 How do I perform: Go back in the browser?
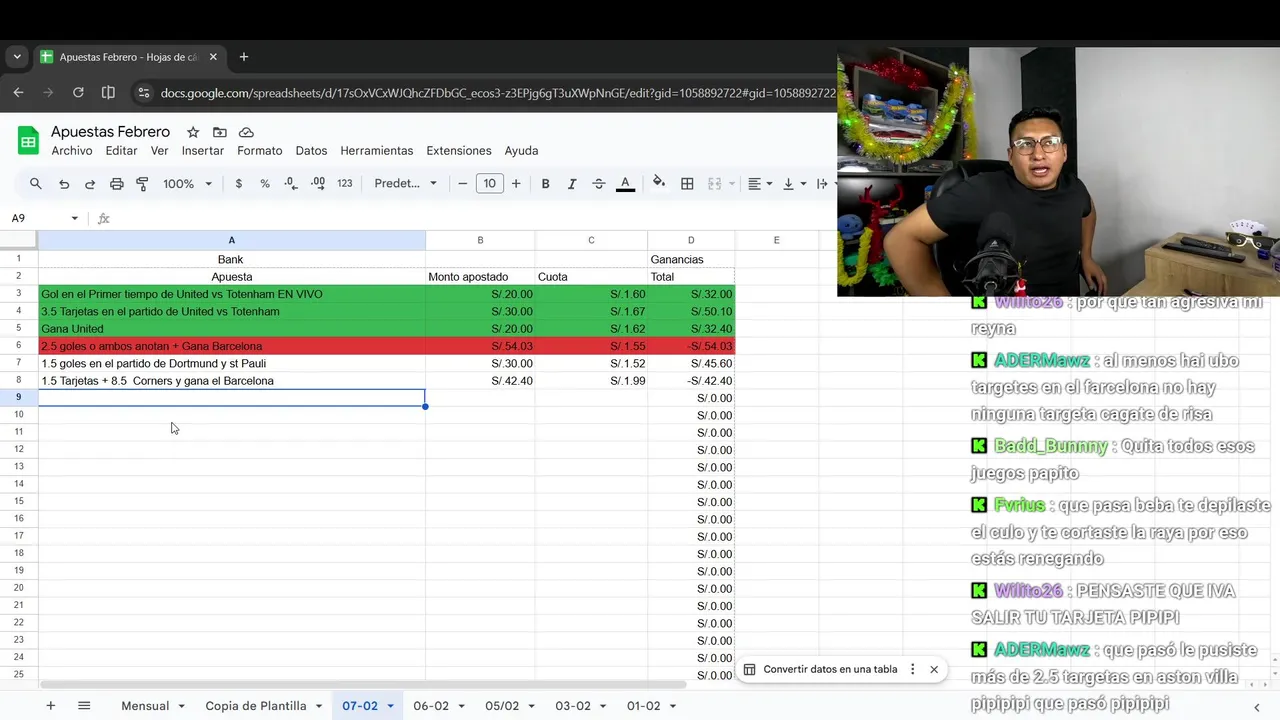[x=18, y=93]
